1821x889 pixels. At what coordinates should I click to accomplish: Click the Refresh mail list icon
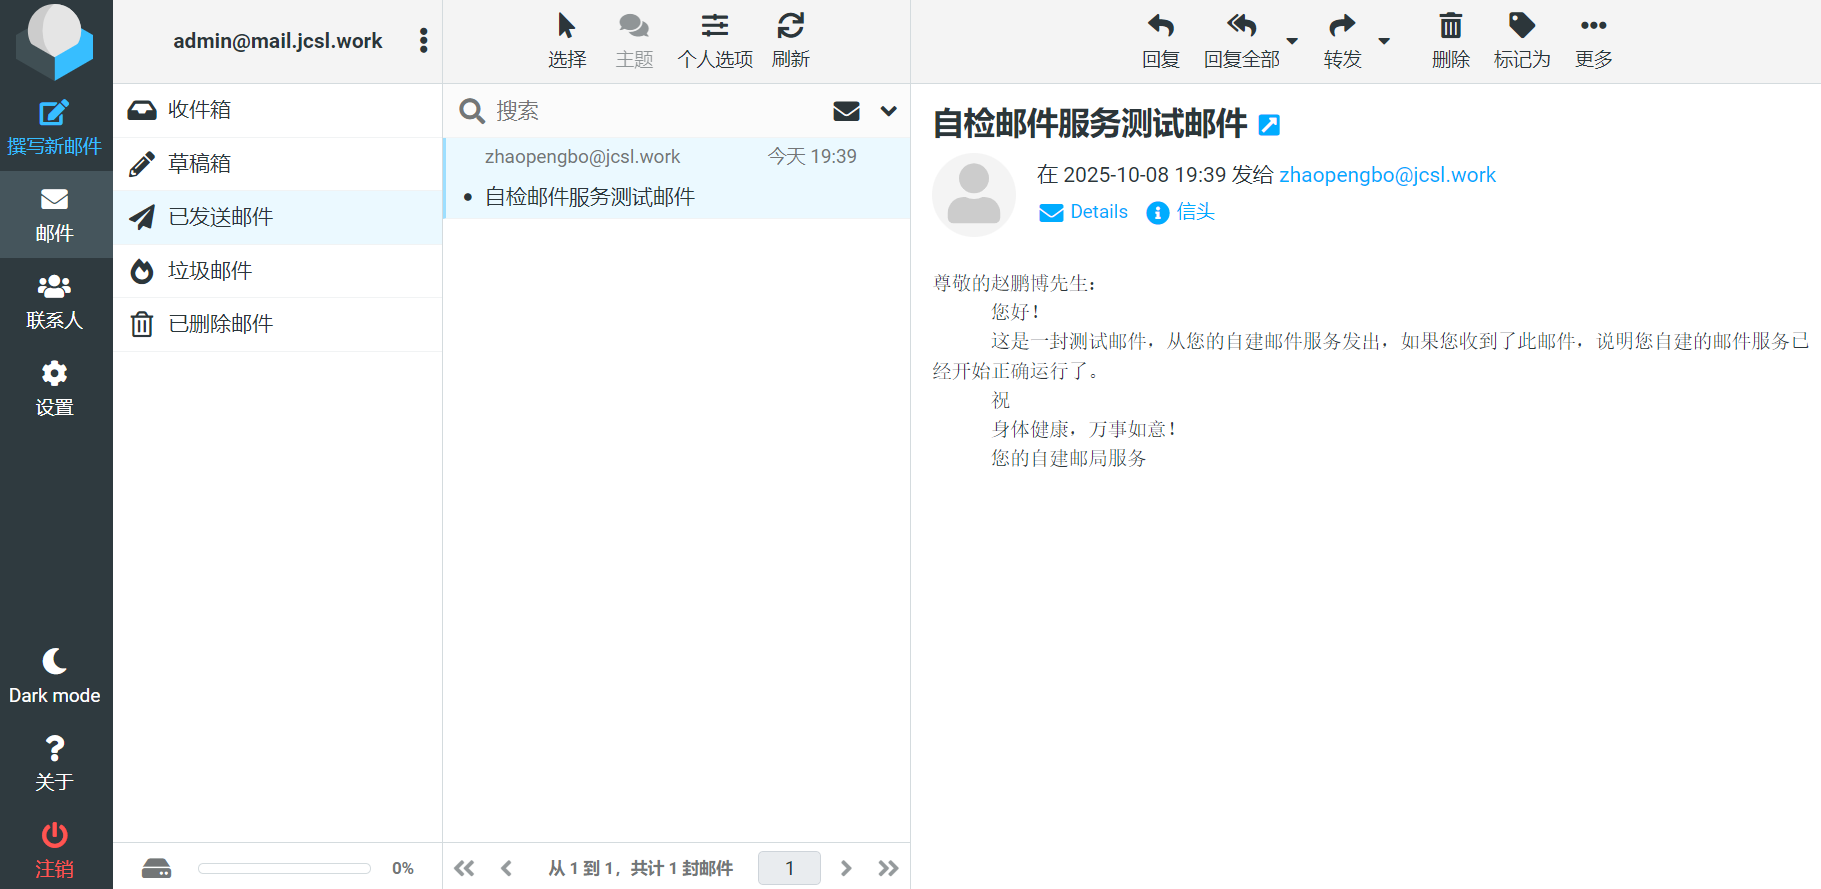[790, 26]
